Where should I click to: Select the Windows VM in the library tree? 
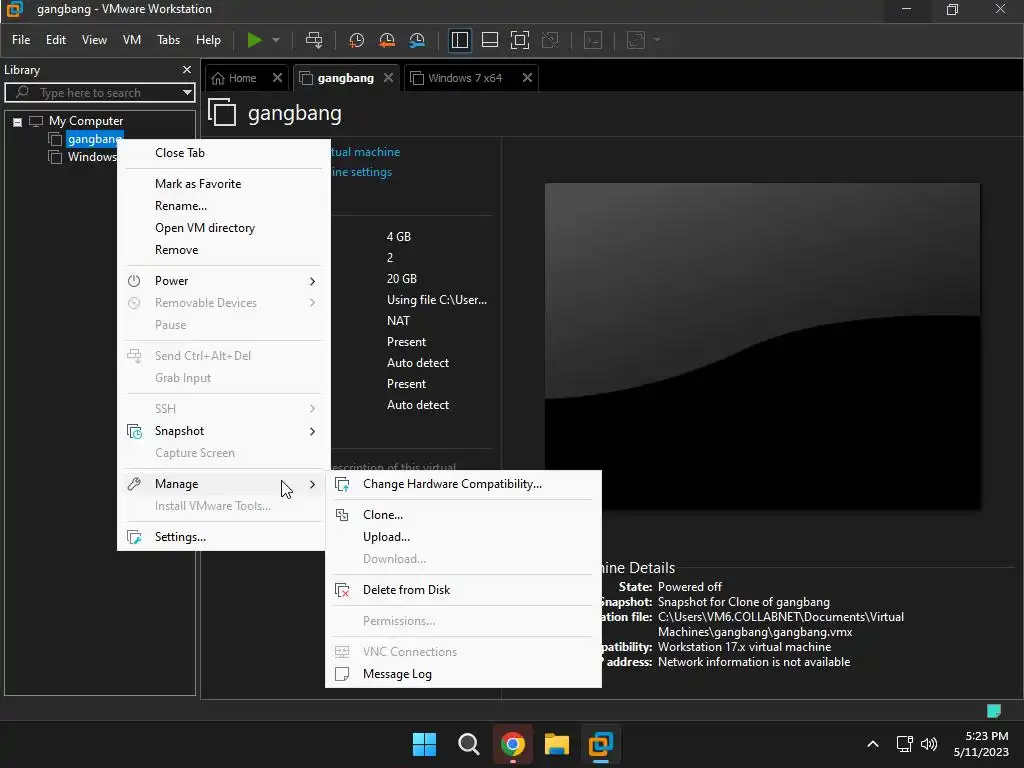[91, 157]
